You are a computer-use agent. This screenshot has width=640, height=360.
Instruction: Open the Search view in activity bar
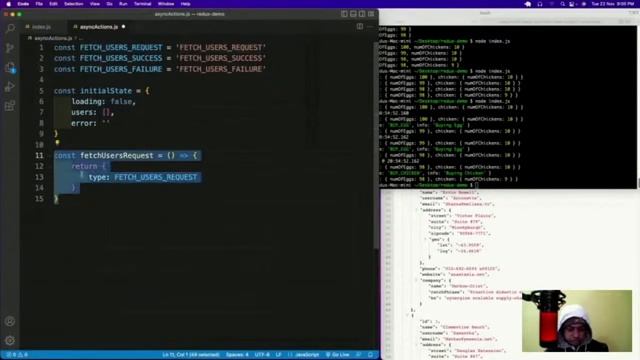[10, 28]
